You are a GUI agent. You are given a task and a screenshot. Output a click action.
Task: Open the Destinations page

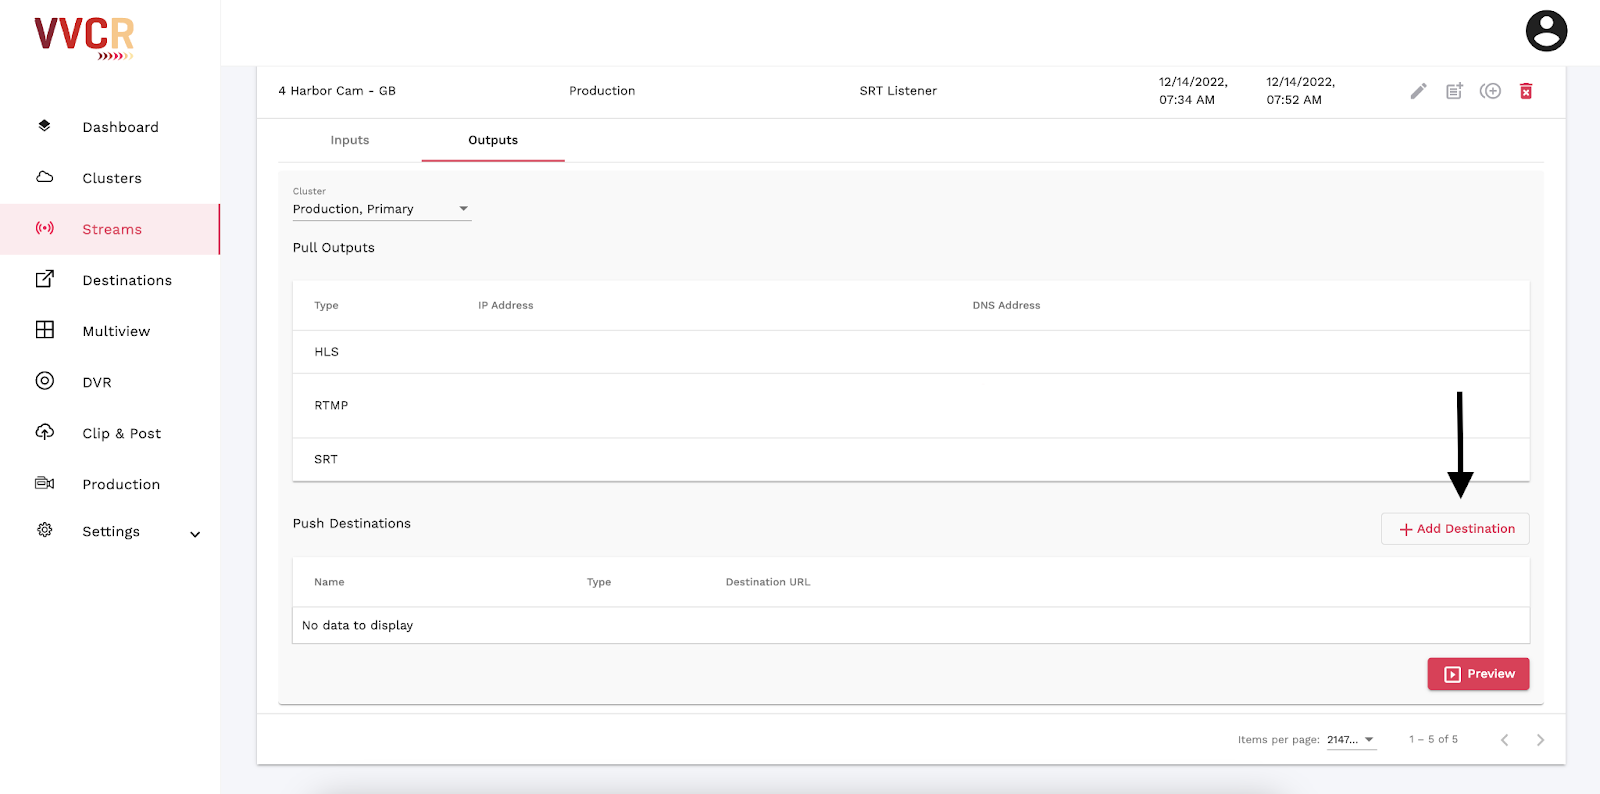pyautogui.click(x=127, y=280)
